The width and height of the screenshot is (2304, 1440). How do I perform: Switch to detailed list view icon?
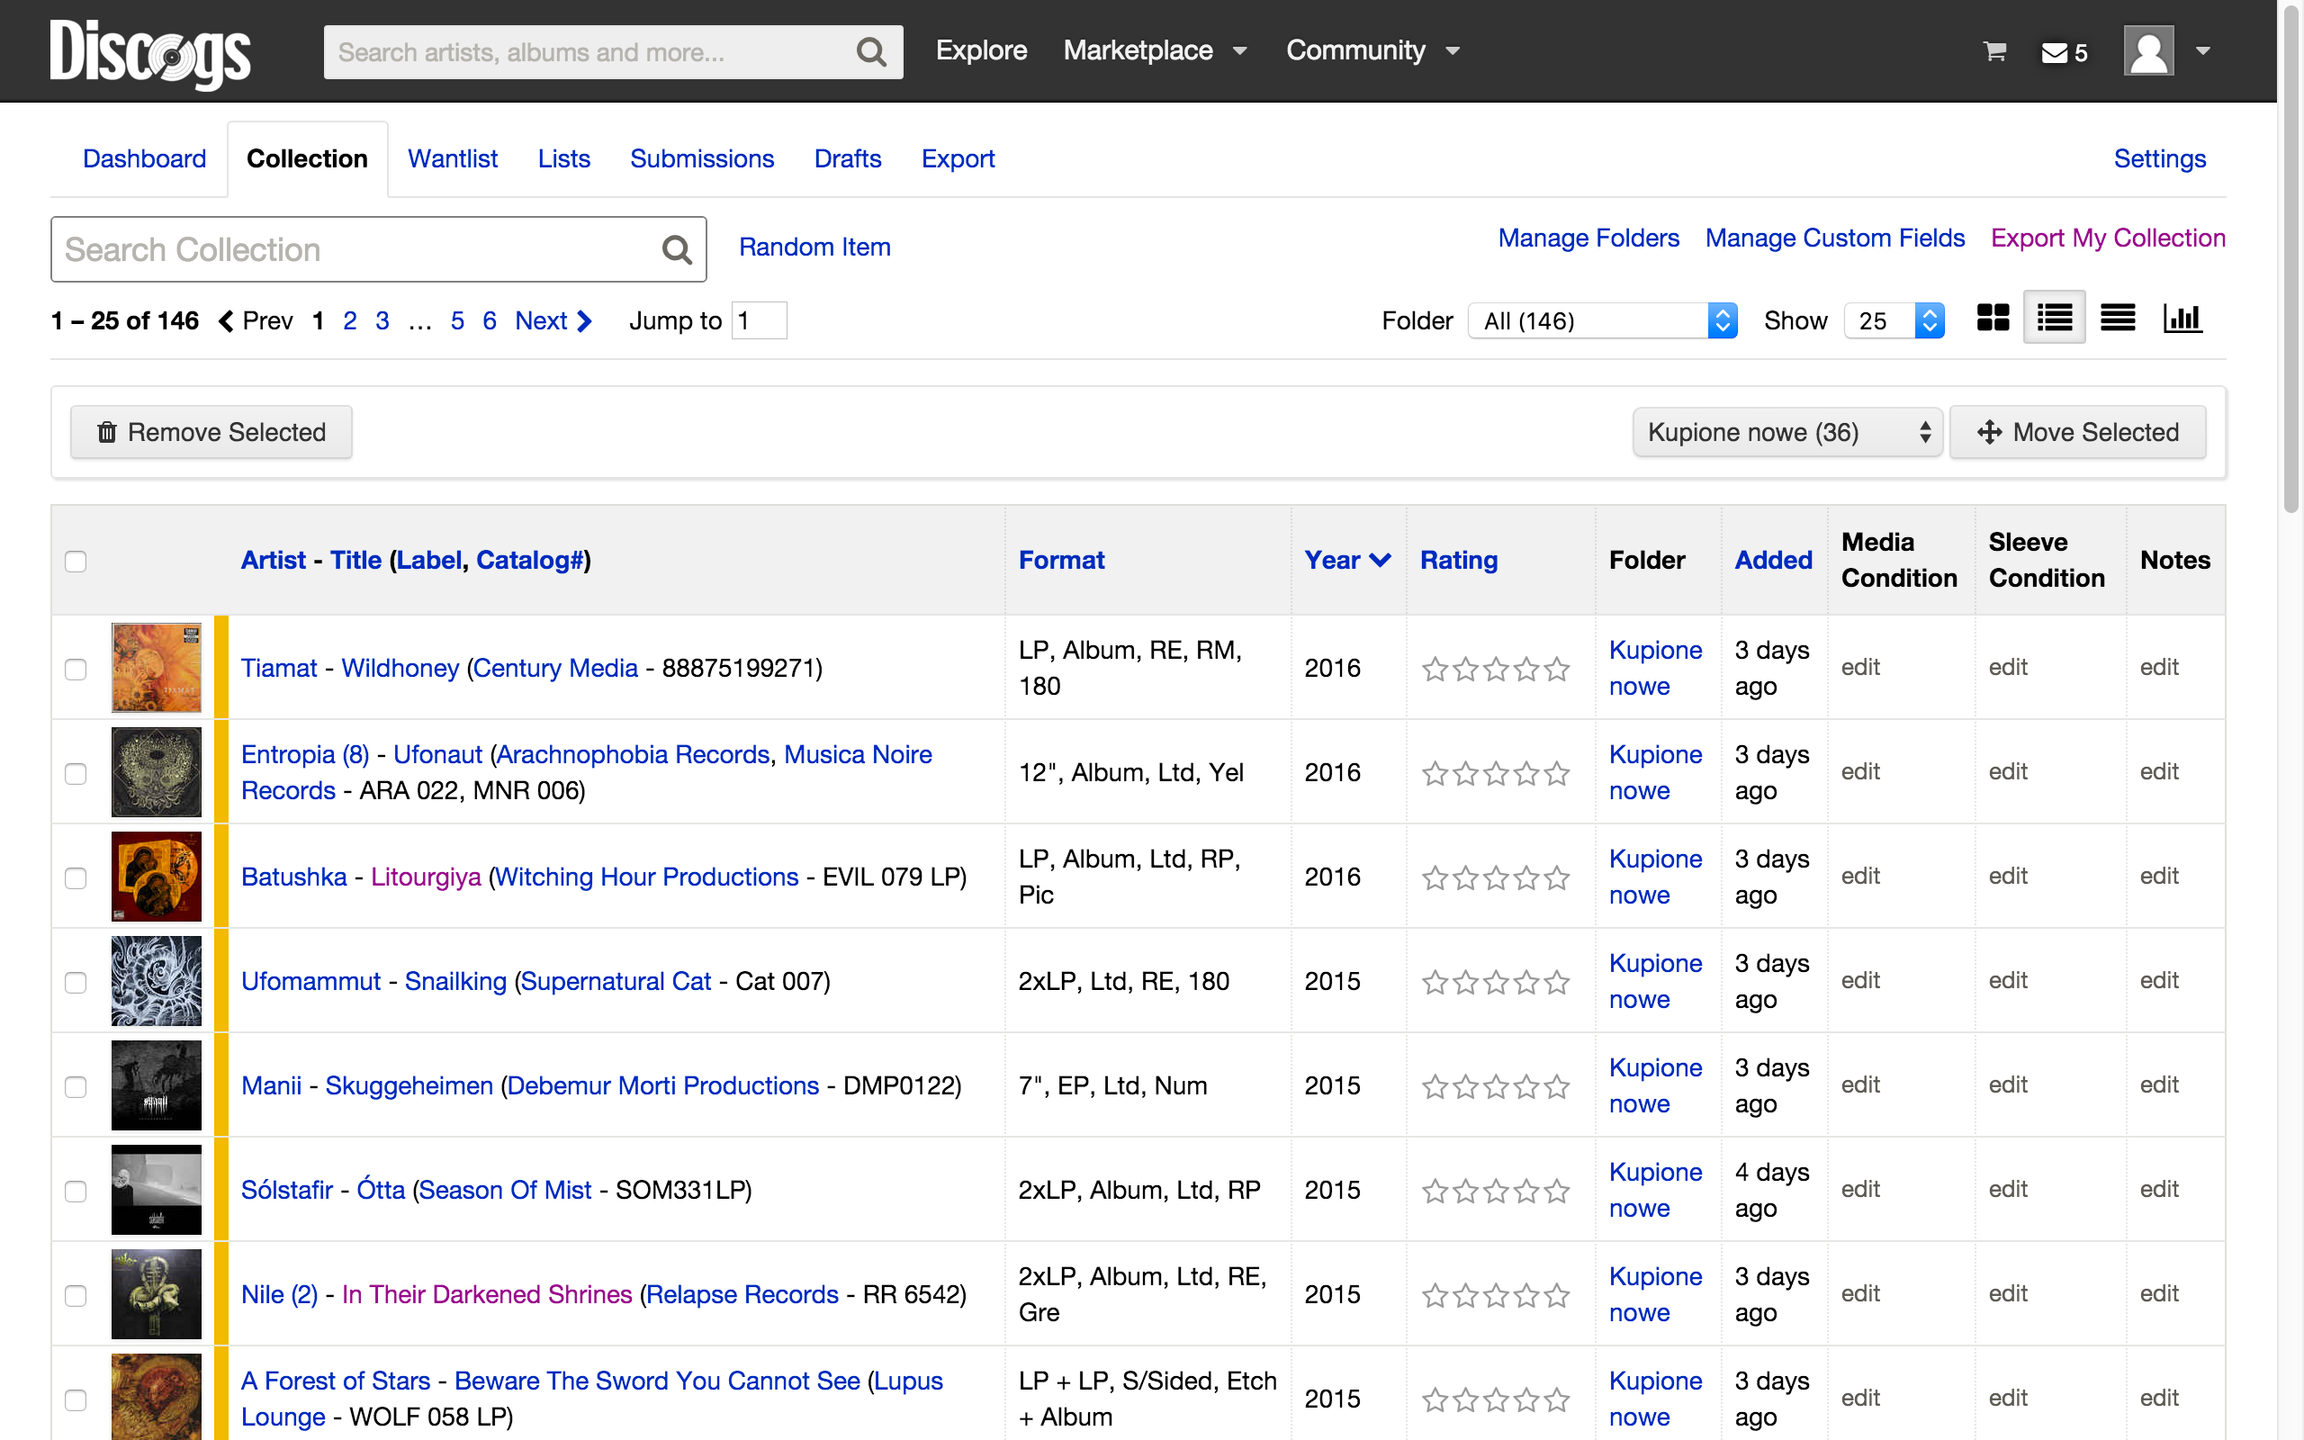pyautogui.click(x=2054, y=318)
